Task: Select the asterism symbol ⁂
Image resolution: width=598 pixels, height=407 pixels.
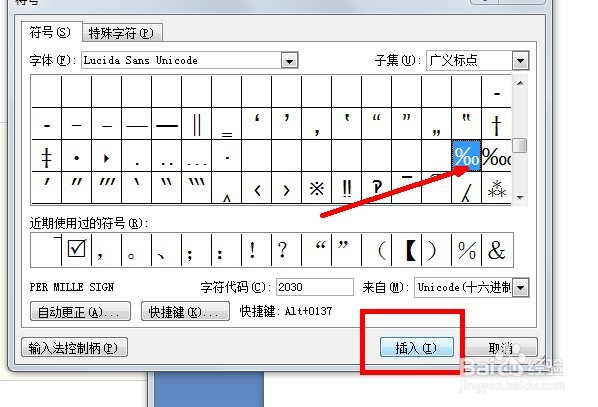Action: coord(496,188)
